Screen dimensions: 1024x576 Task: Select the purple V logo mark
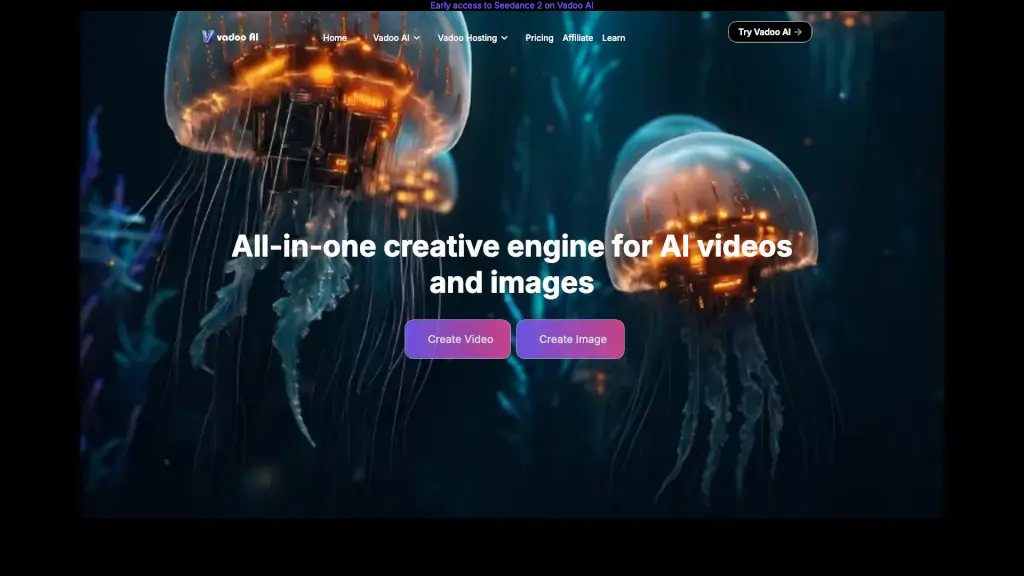[x=207, y=37]
